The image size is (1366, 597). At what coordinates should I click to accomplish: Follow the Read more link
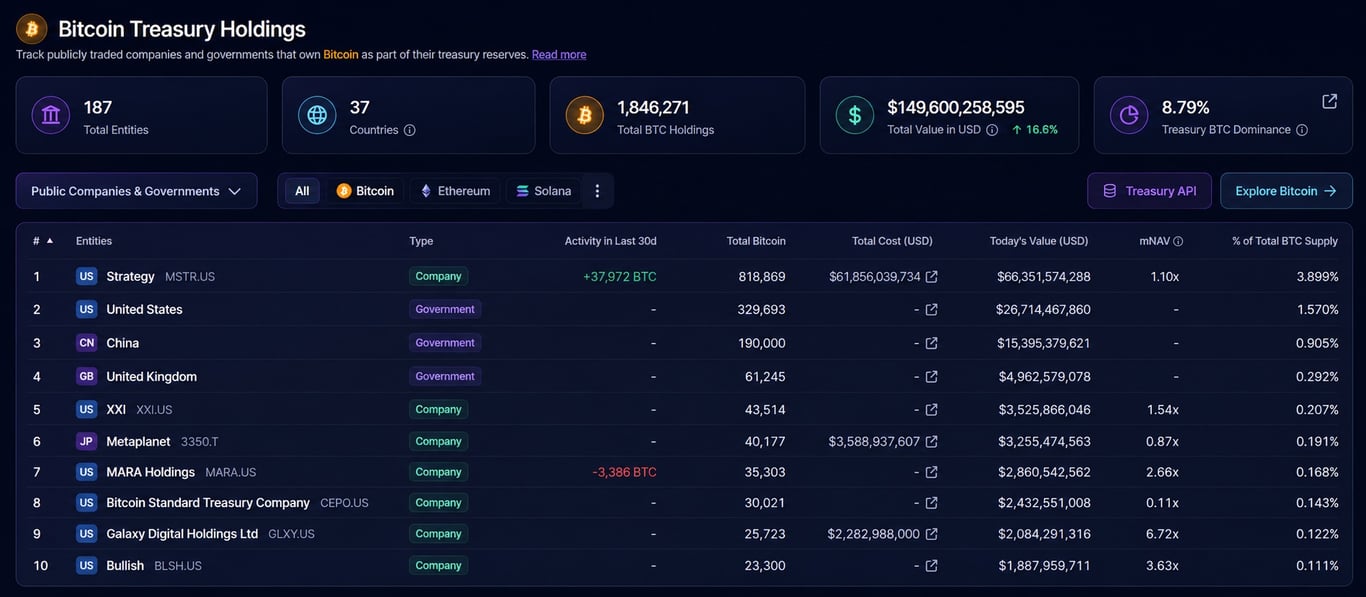[x=559, y=55]
